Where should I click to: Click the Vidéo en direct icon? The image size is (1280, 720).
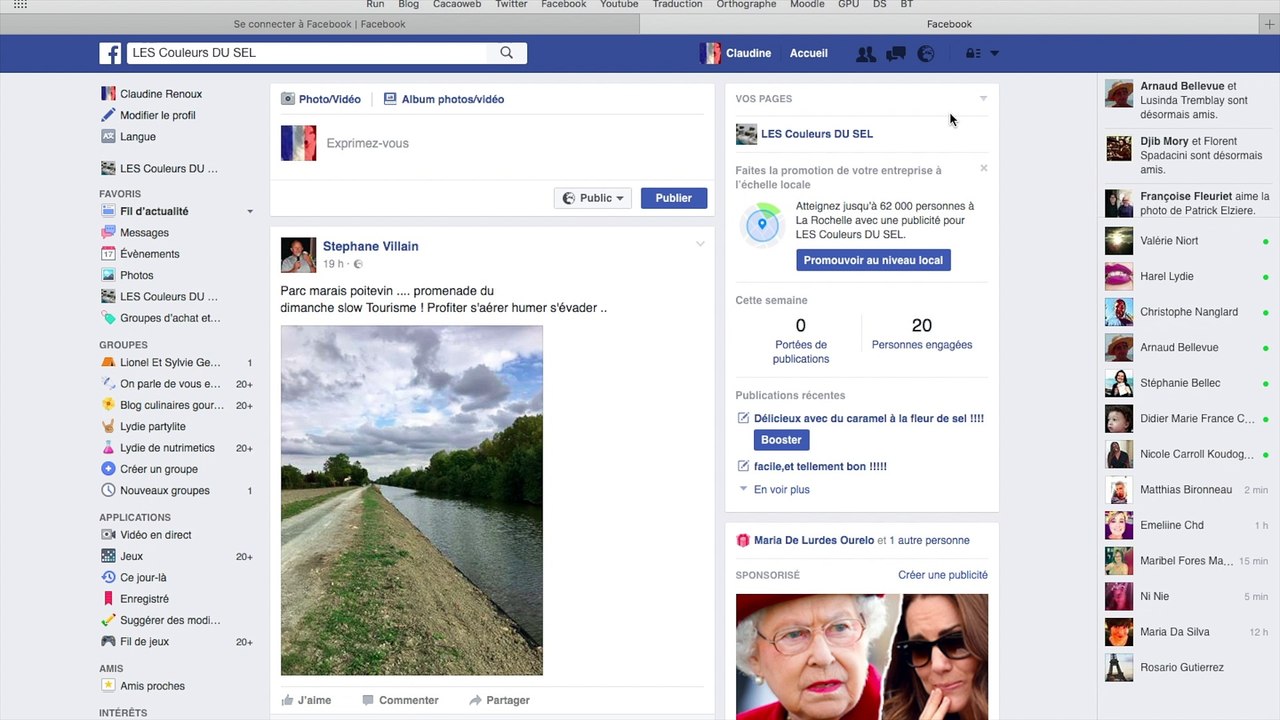click(108, 535)
